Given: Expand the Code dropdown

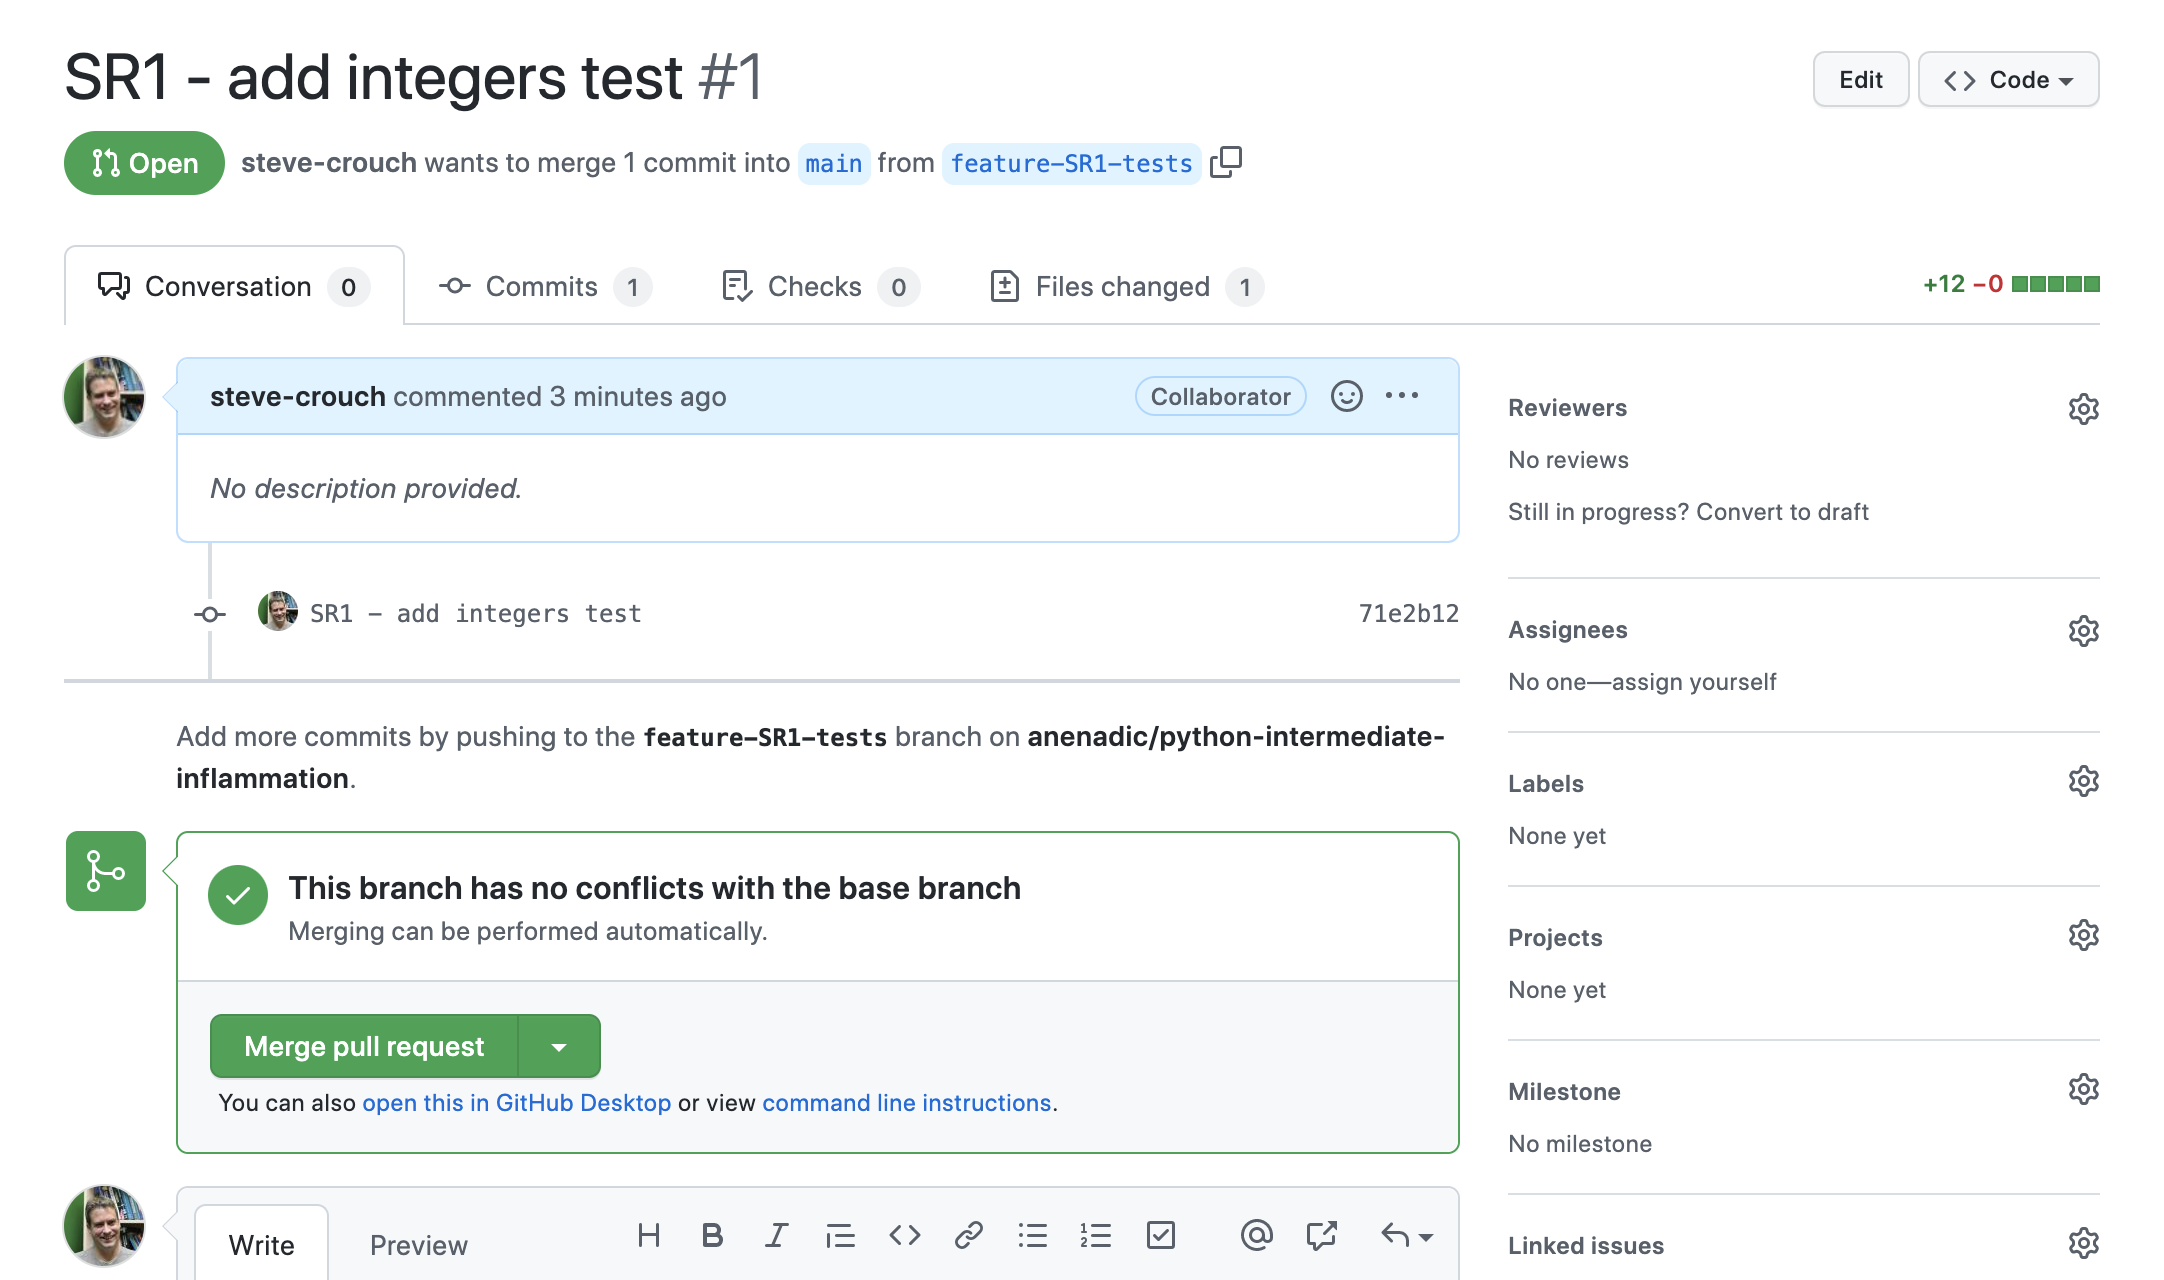Looking at the screenshot, I should pyautogui.click(x=2008, y=79).
